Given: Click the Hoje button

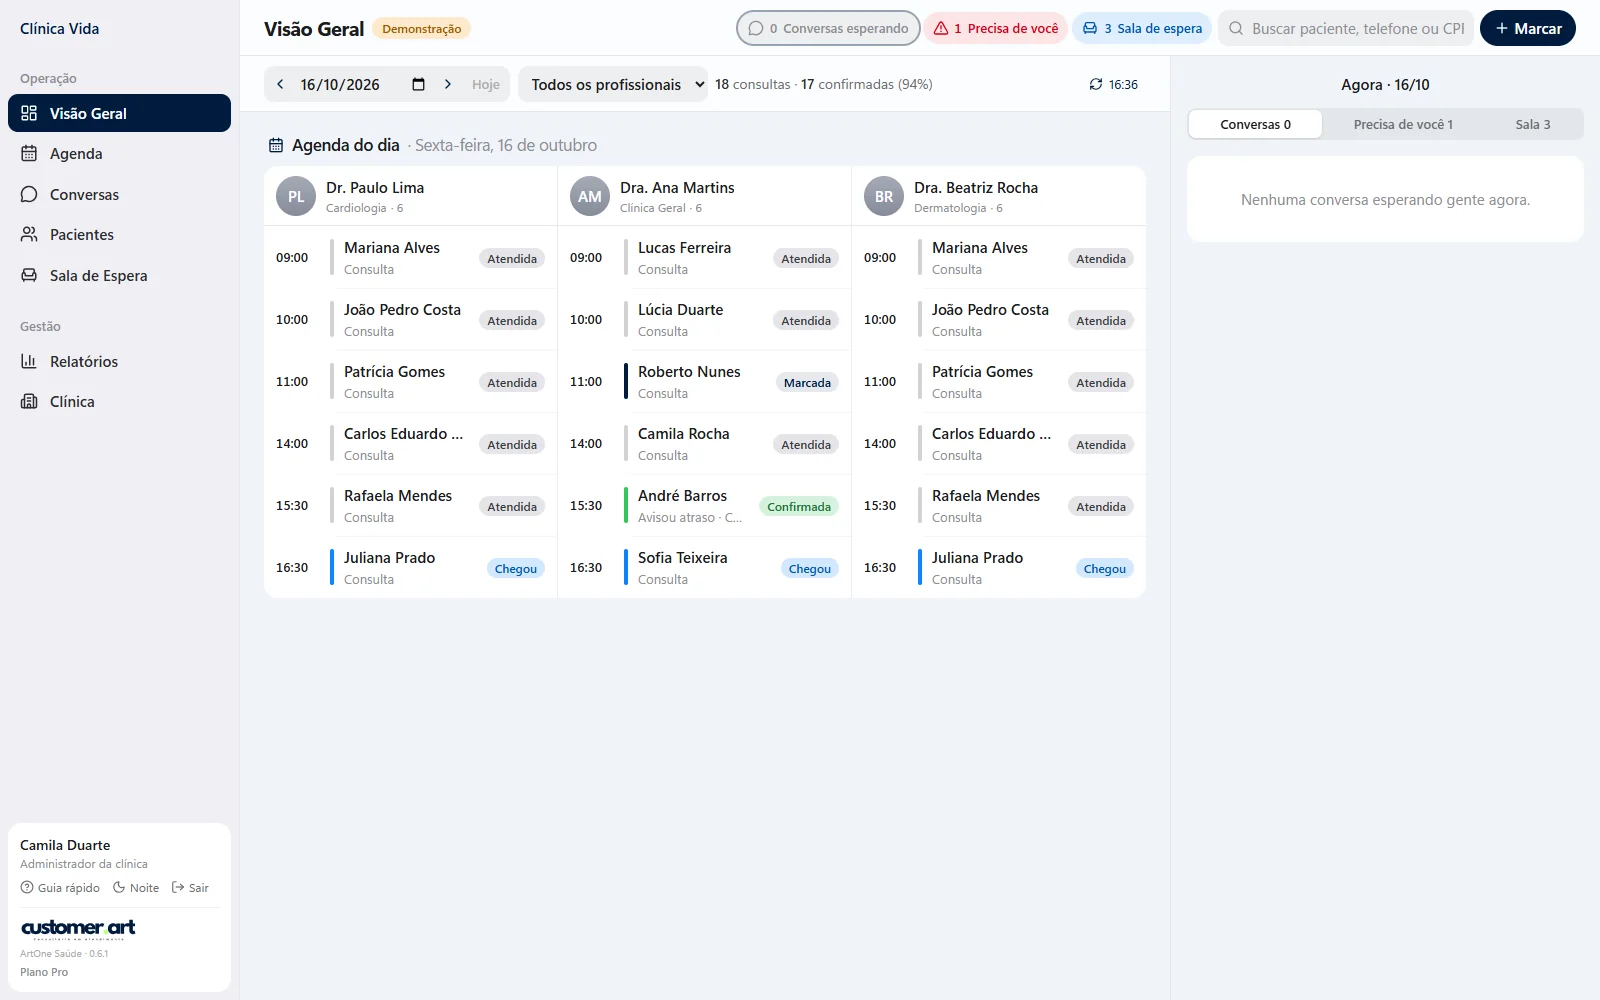Looking at the screenshot, I should pyautogui.click(x=486, y=84).
